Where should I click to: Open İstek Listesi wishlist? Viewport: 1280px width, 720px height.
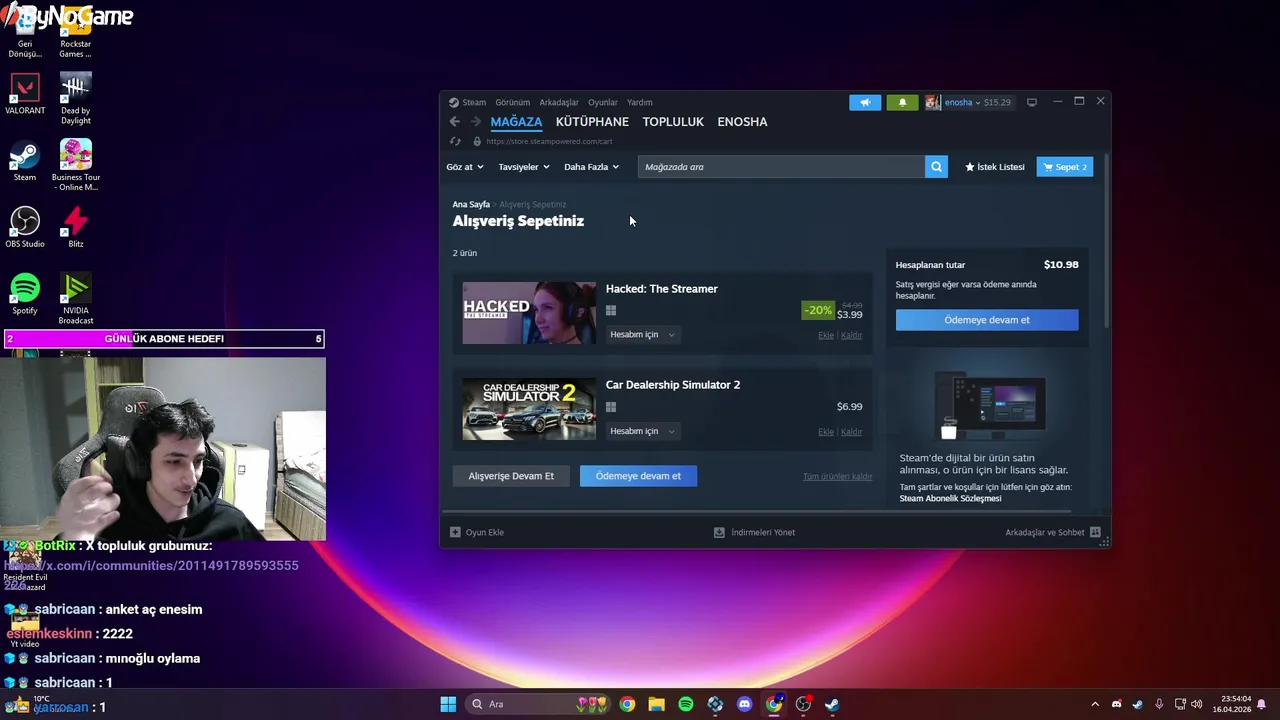pyautogui.click(x=995, y=167)
